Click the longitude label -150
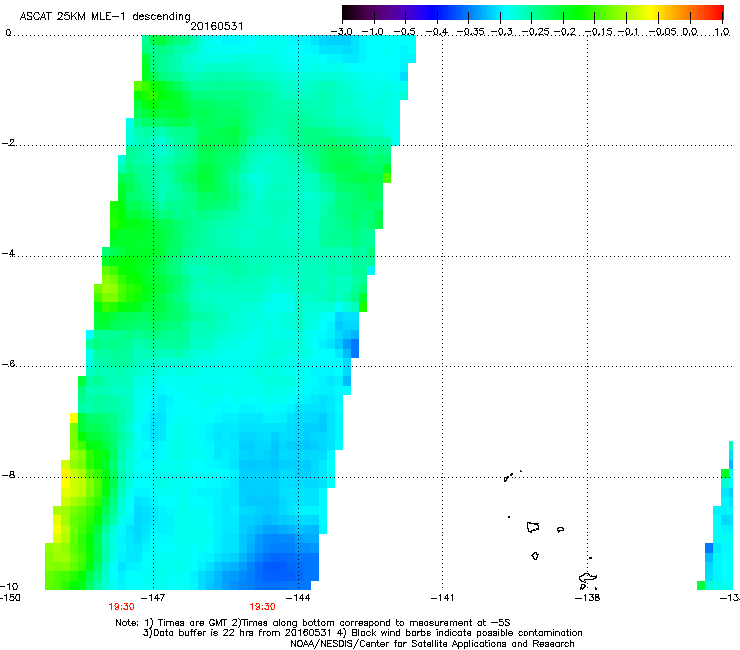Viewport: 740px width, 650px height. (x=10, y=598)
